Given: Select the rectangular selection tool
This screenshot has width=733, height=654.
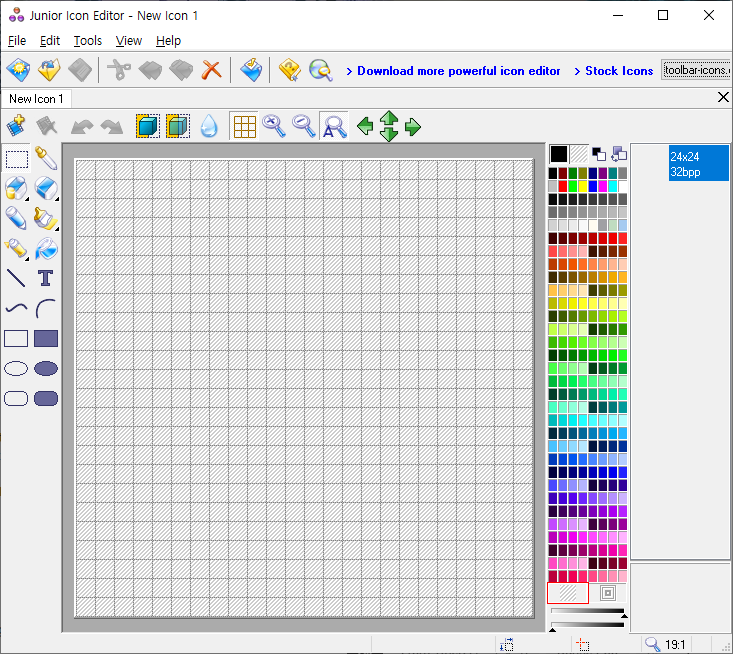Looking at the screenshot, I should 17,158.
